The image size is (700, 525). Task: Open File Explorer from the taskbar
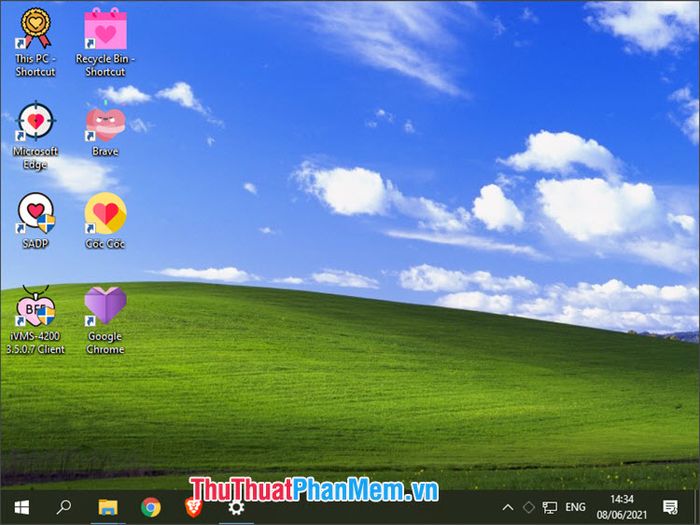click(108, 507)
